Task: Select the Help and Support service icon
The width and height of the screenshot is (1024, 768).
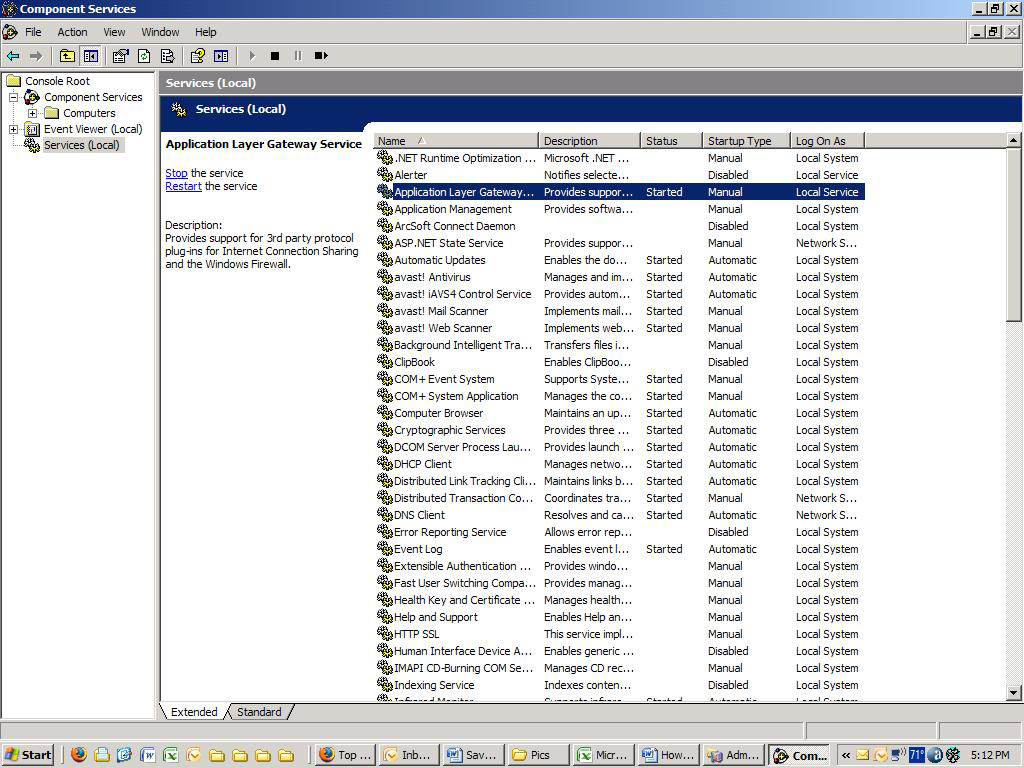Action: point(385,616)
